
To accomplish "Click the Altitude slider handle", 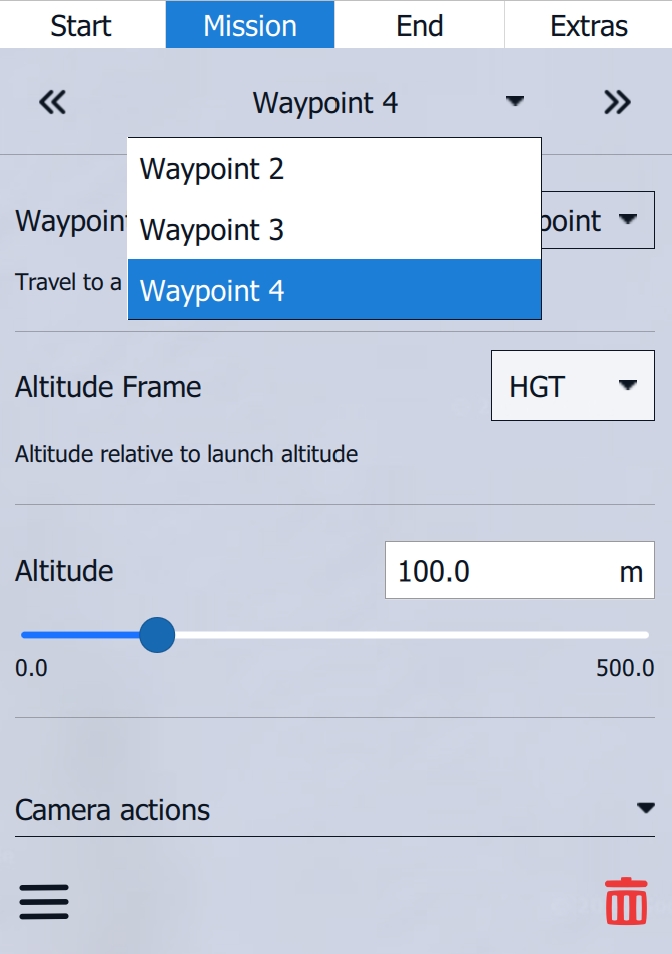I will click(157, 635).
